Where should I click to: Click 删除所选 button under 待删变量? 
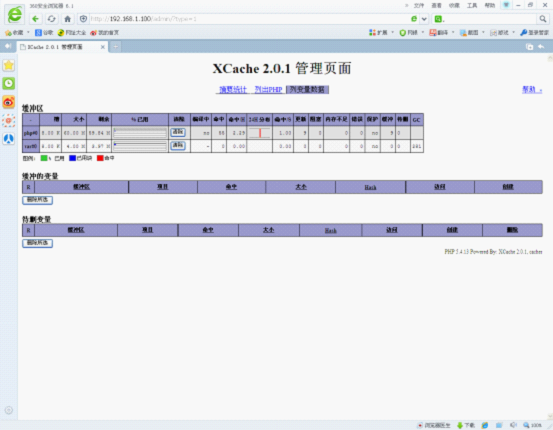pyautogui.click(x=37, y=243)
